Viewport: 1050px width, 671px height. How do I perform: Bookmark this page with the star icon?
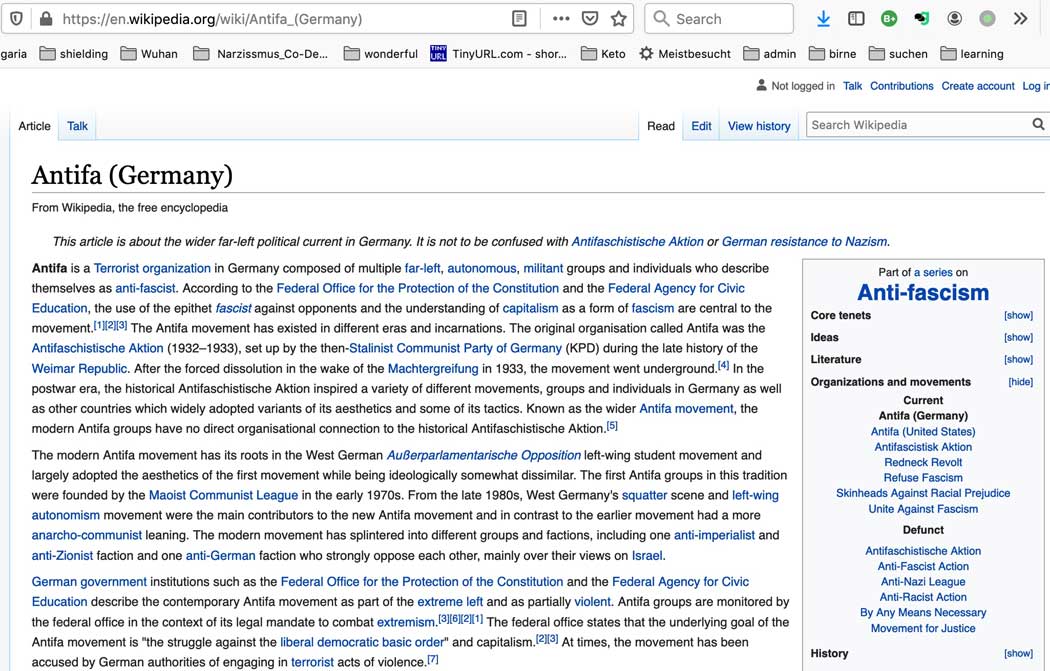[619, 19]
